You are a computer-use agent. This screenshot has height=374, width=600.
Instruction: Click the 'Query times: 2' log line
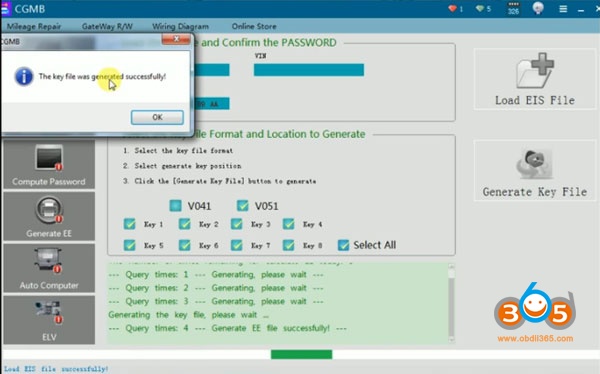216,288
